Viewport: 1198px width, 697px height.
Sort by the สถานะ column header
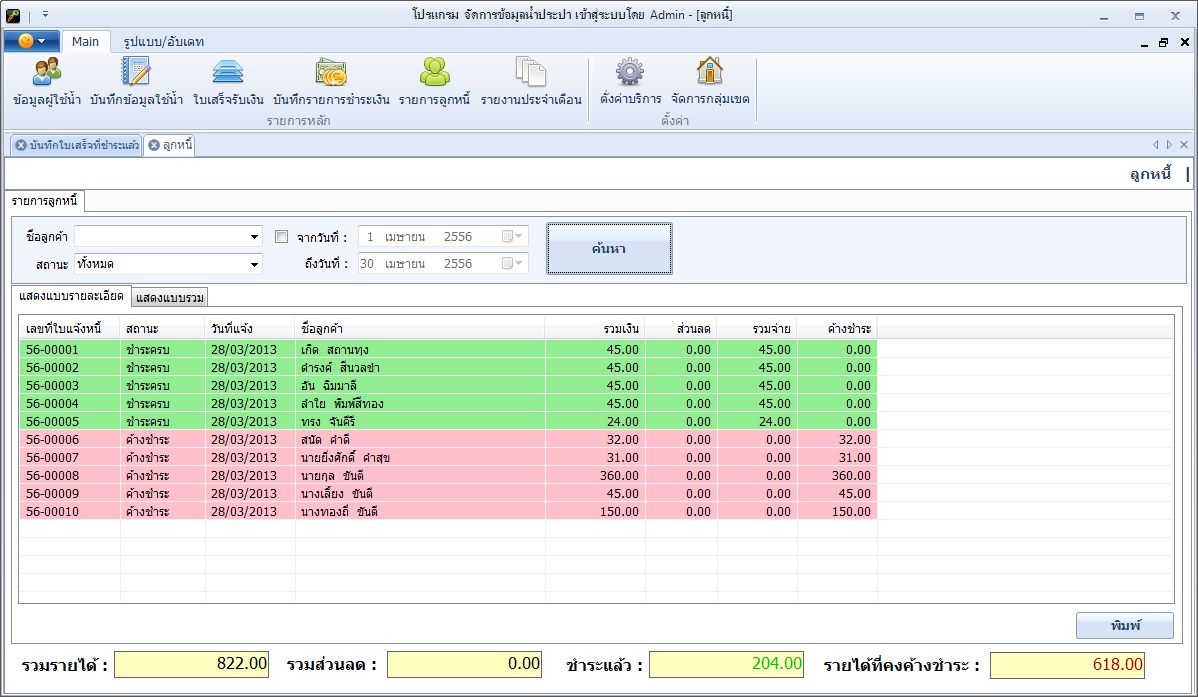click(x=163, y=329)
